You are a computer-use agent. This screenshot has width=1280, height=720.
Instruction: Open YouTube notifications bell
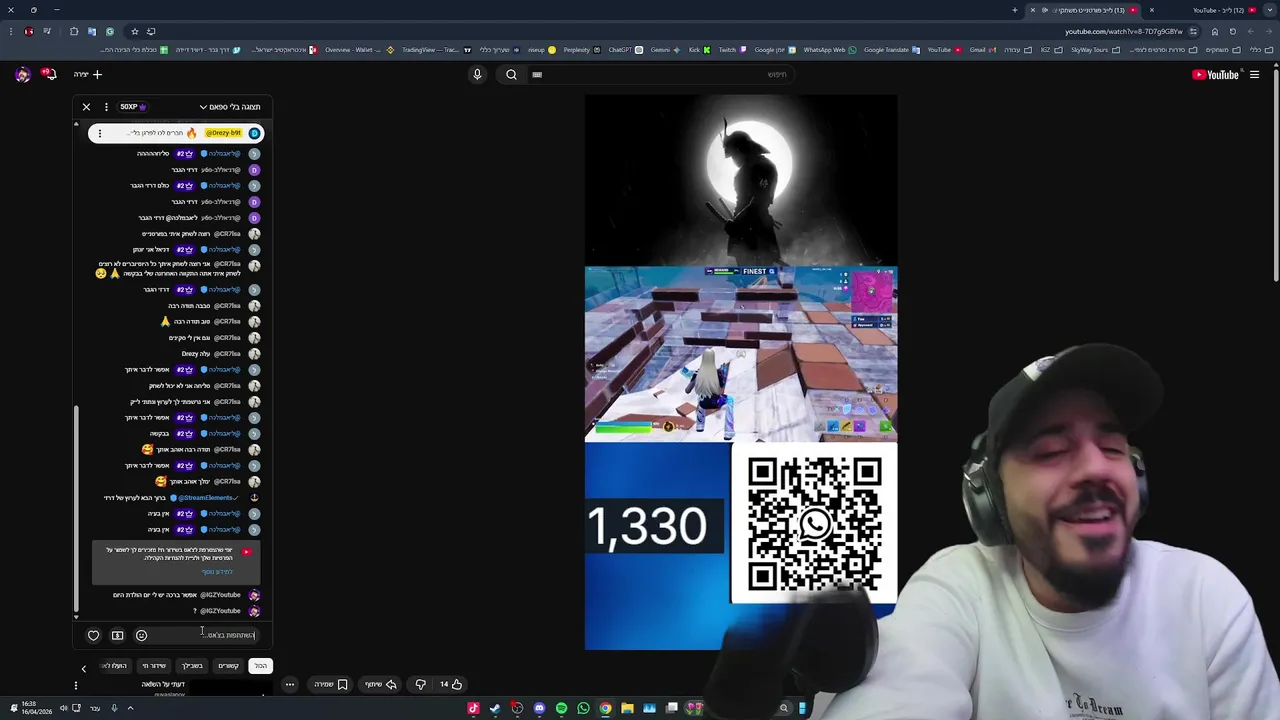[x=48, y=74]
